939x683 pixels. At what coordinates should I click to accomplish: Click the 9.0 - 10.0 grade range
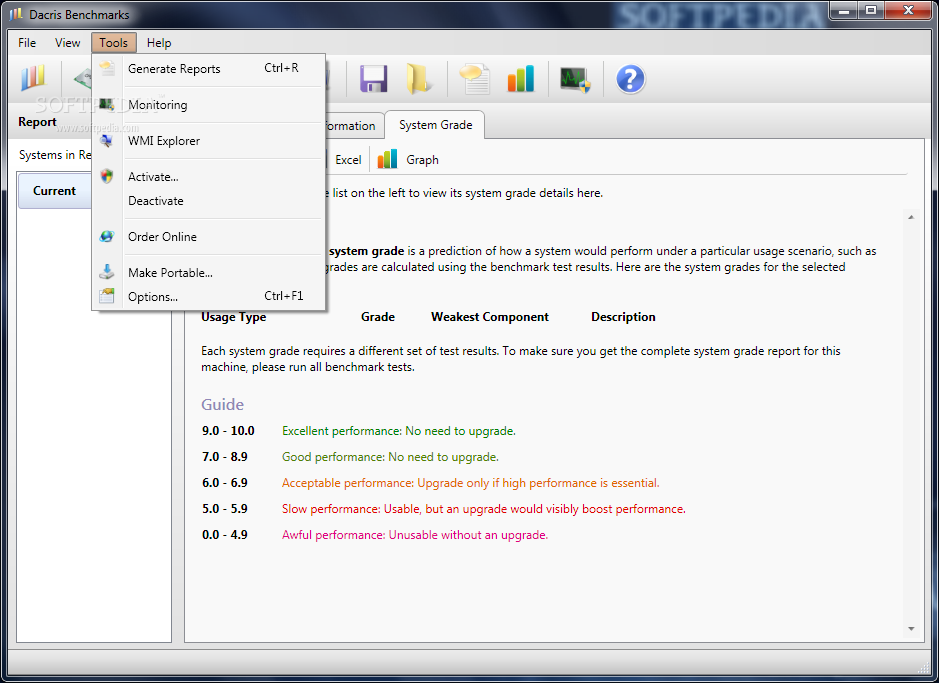[x=228, y=430]
